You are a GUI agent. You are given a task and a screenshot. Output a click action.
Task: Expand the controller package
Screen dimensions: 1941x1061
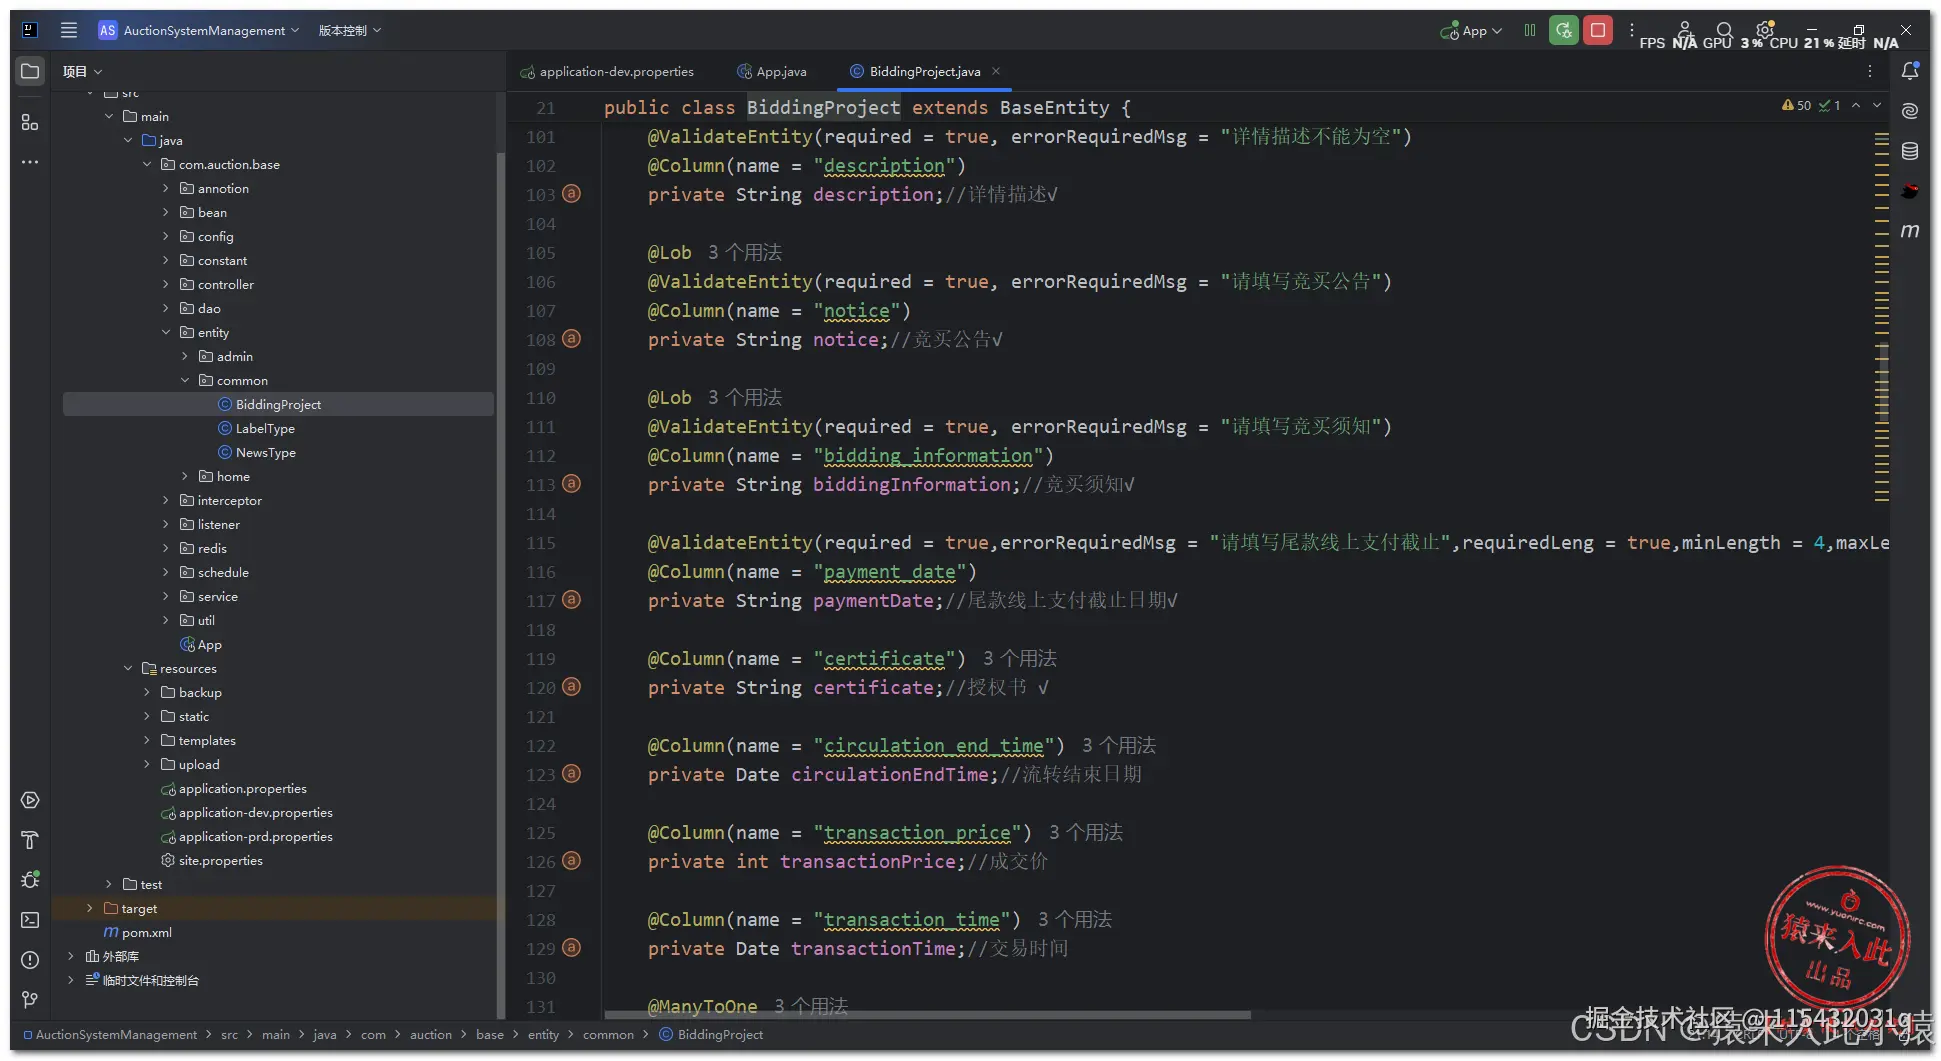click(166, 284)
